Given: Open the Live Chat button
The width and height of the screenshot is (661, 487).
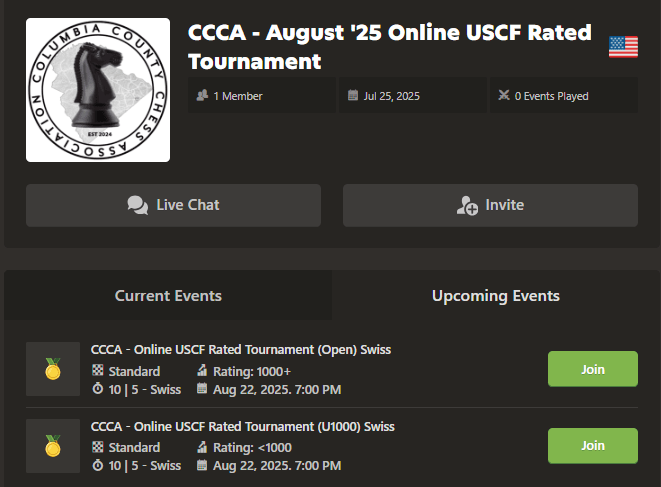Looking at the screenshot, I should point(173,205).
